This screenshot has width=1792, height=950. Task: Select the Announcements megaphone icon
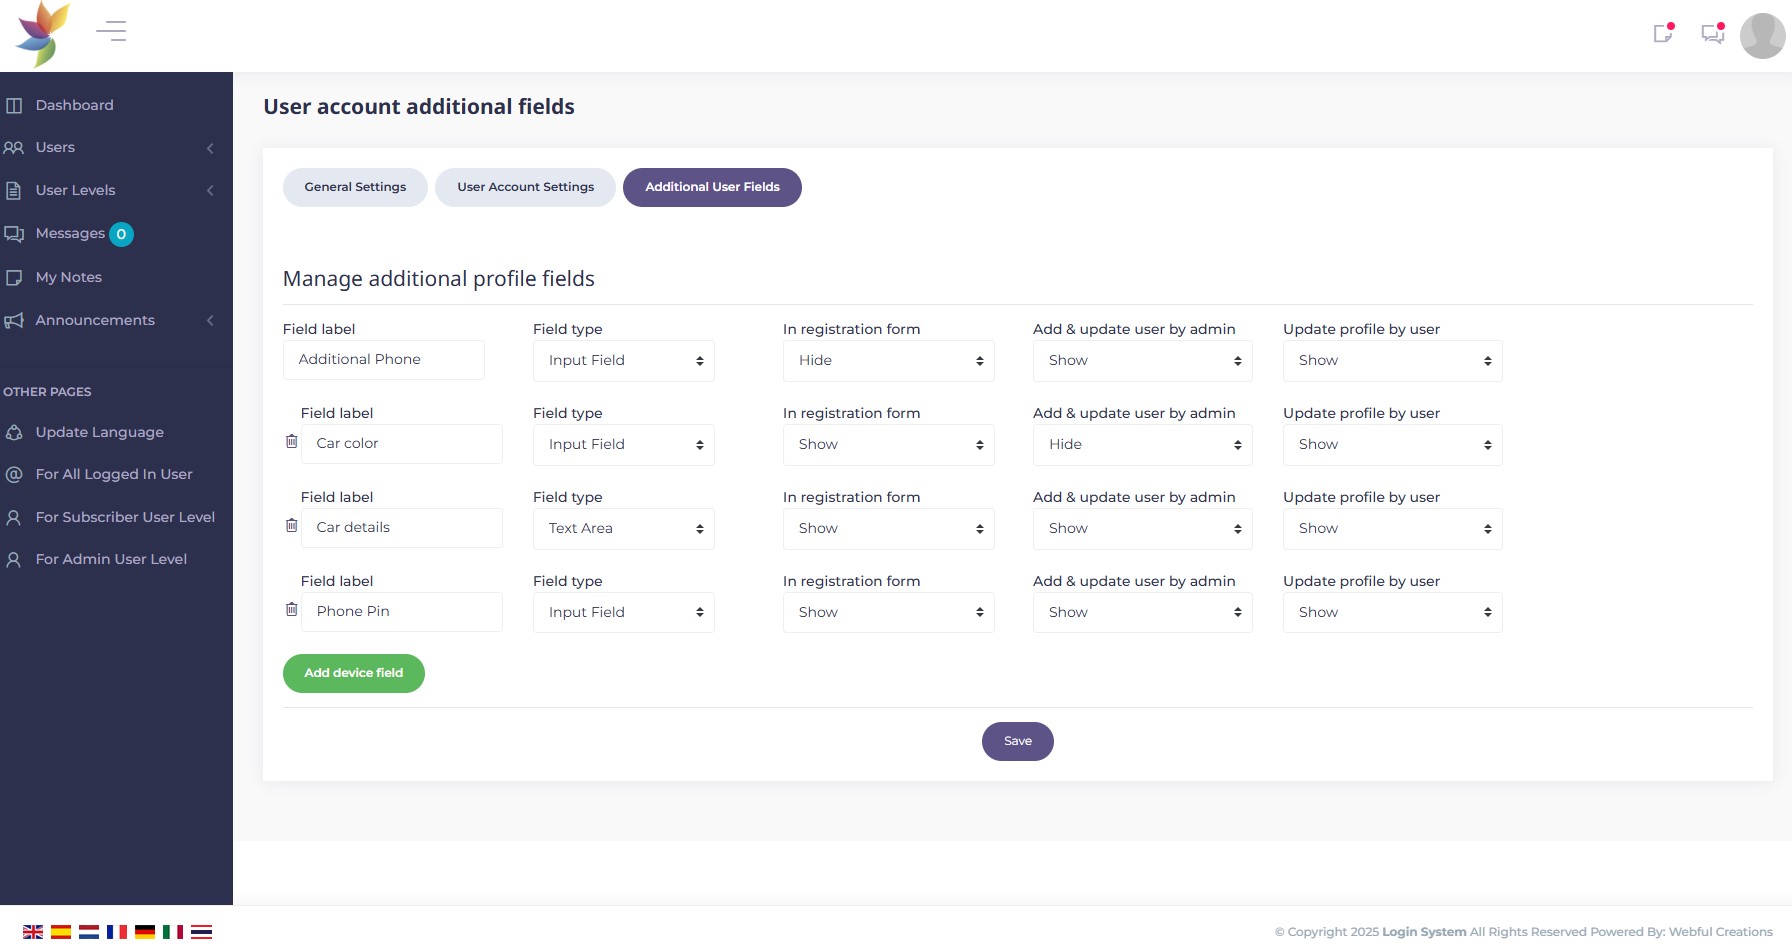click(14, 320)
